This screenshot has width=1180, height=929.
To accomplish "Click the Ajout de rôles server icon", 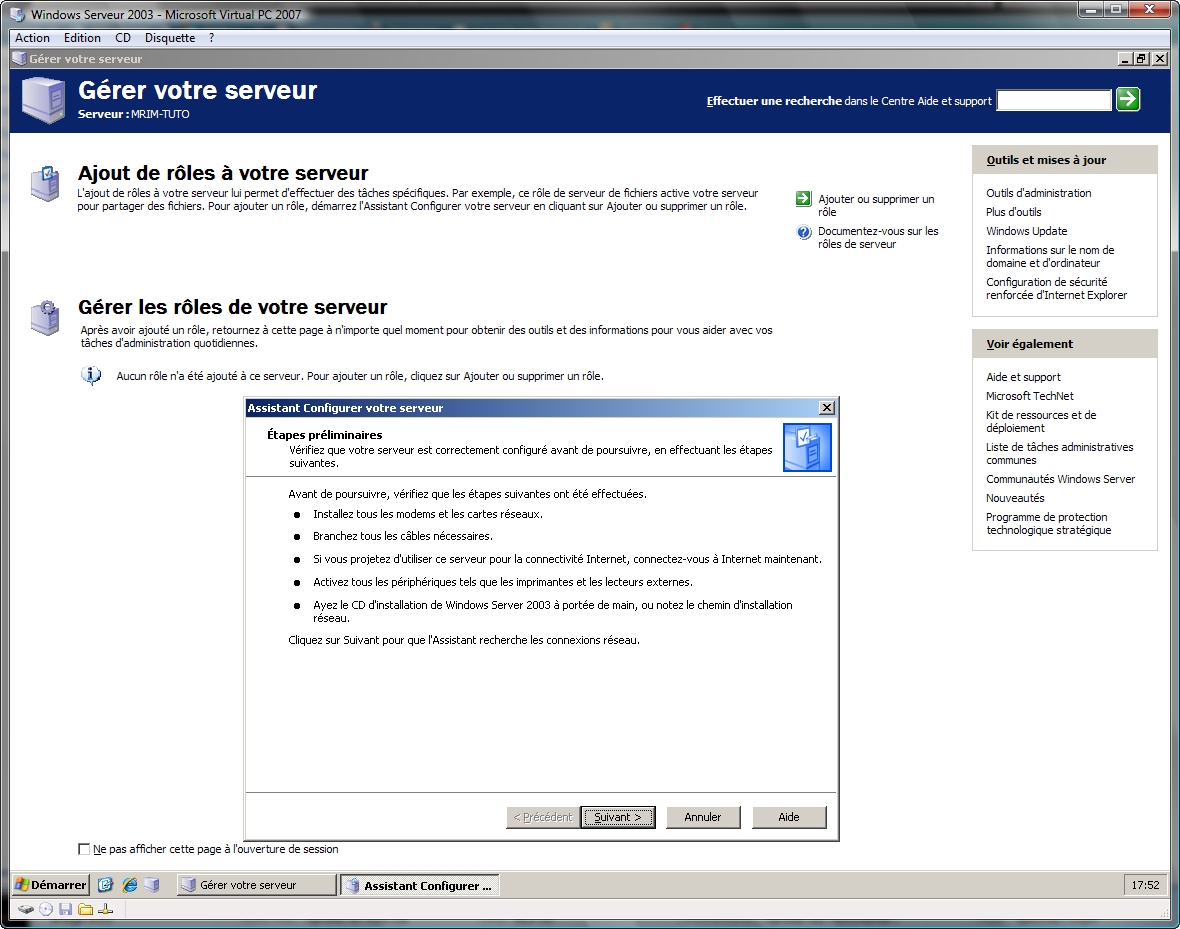I will coord(44,184).
